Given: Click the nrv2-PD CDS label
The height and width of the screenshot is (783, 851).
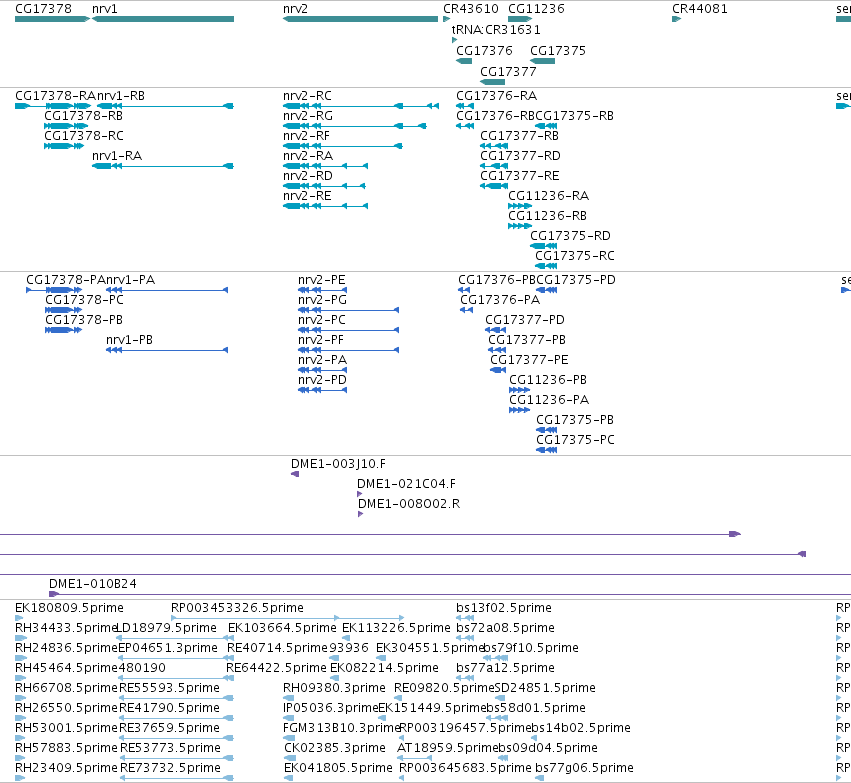Looking at the screenshot, I should 322,380.
